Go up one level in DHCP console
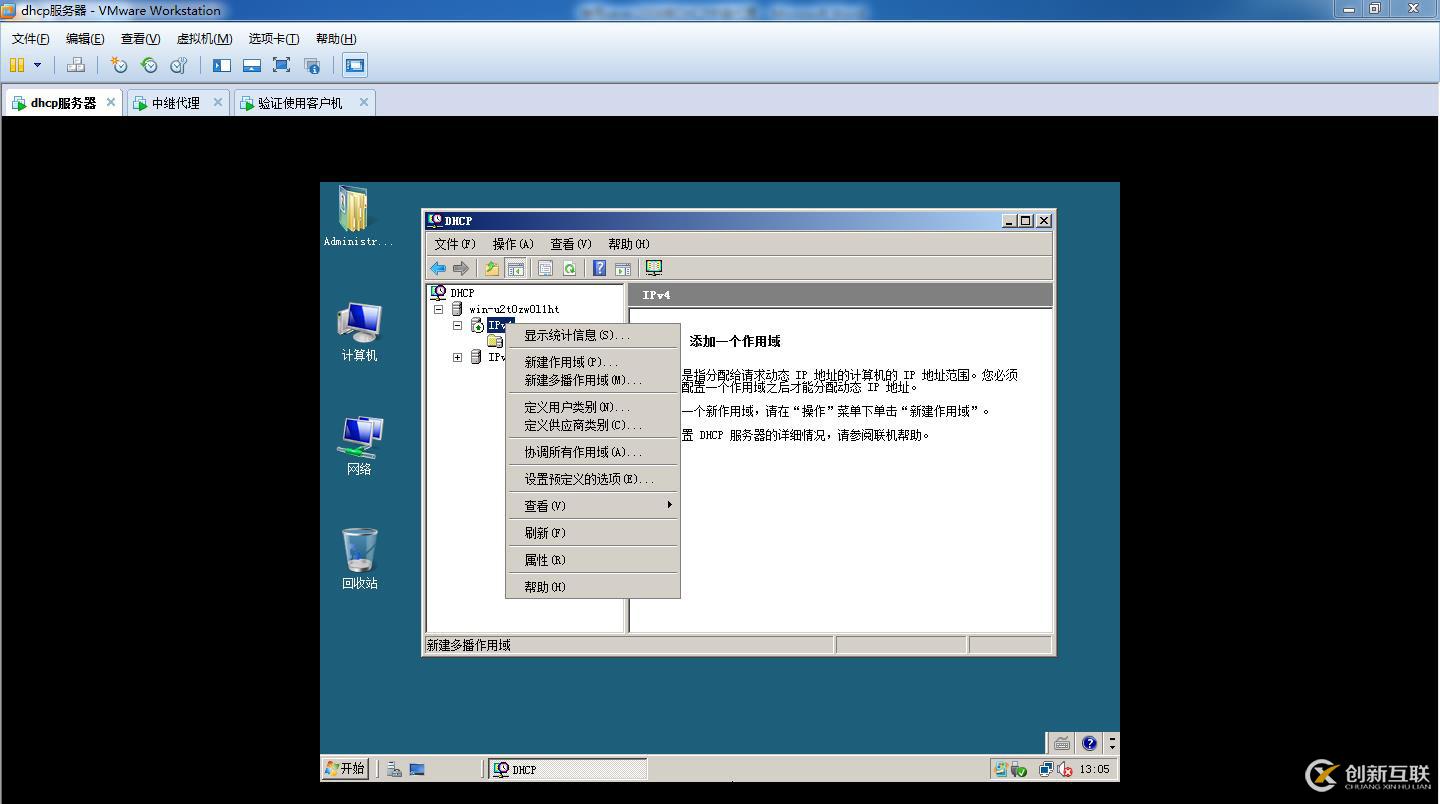This screenshot has width=1440, height=804. [x=492, y=268]
